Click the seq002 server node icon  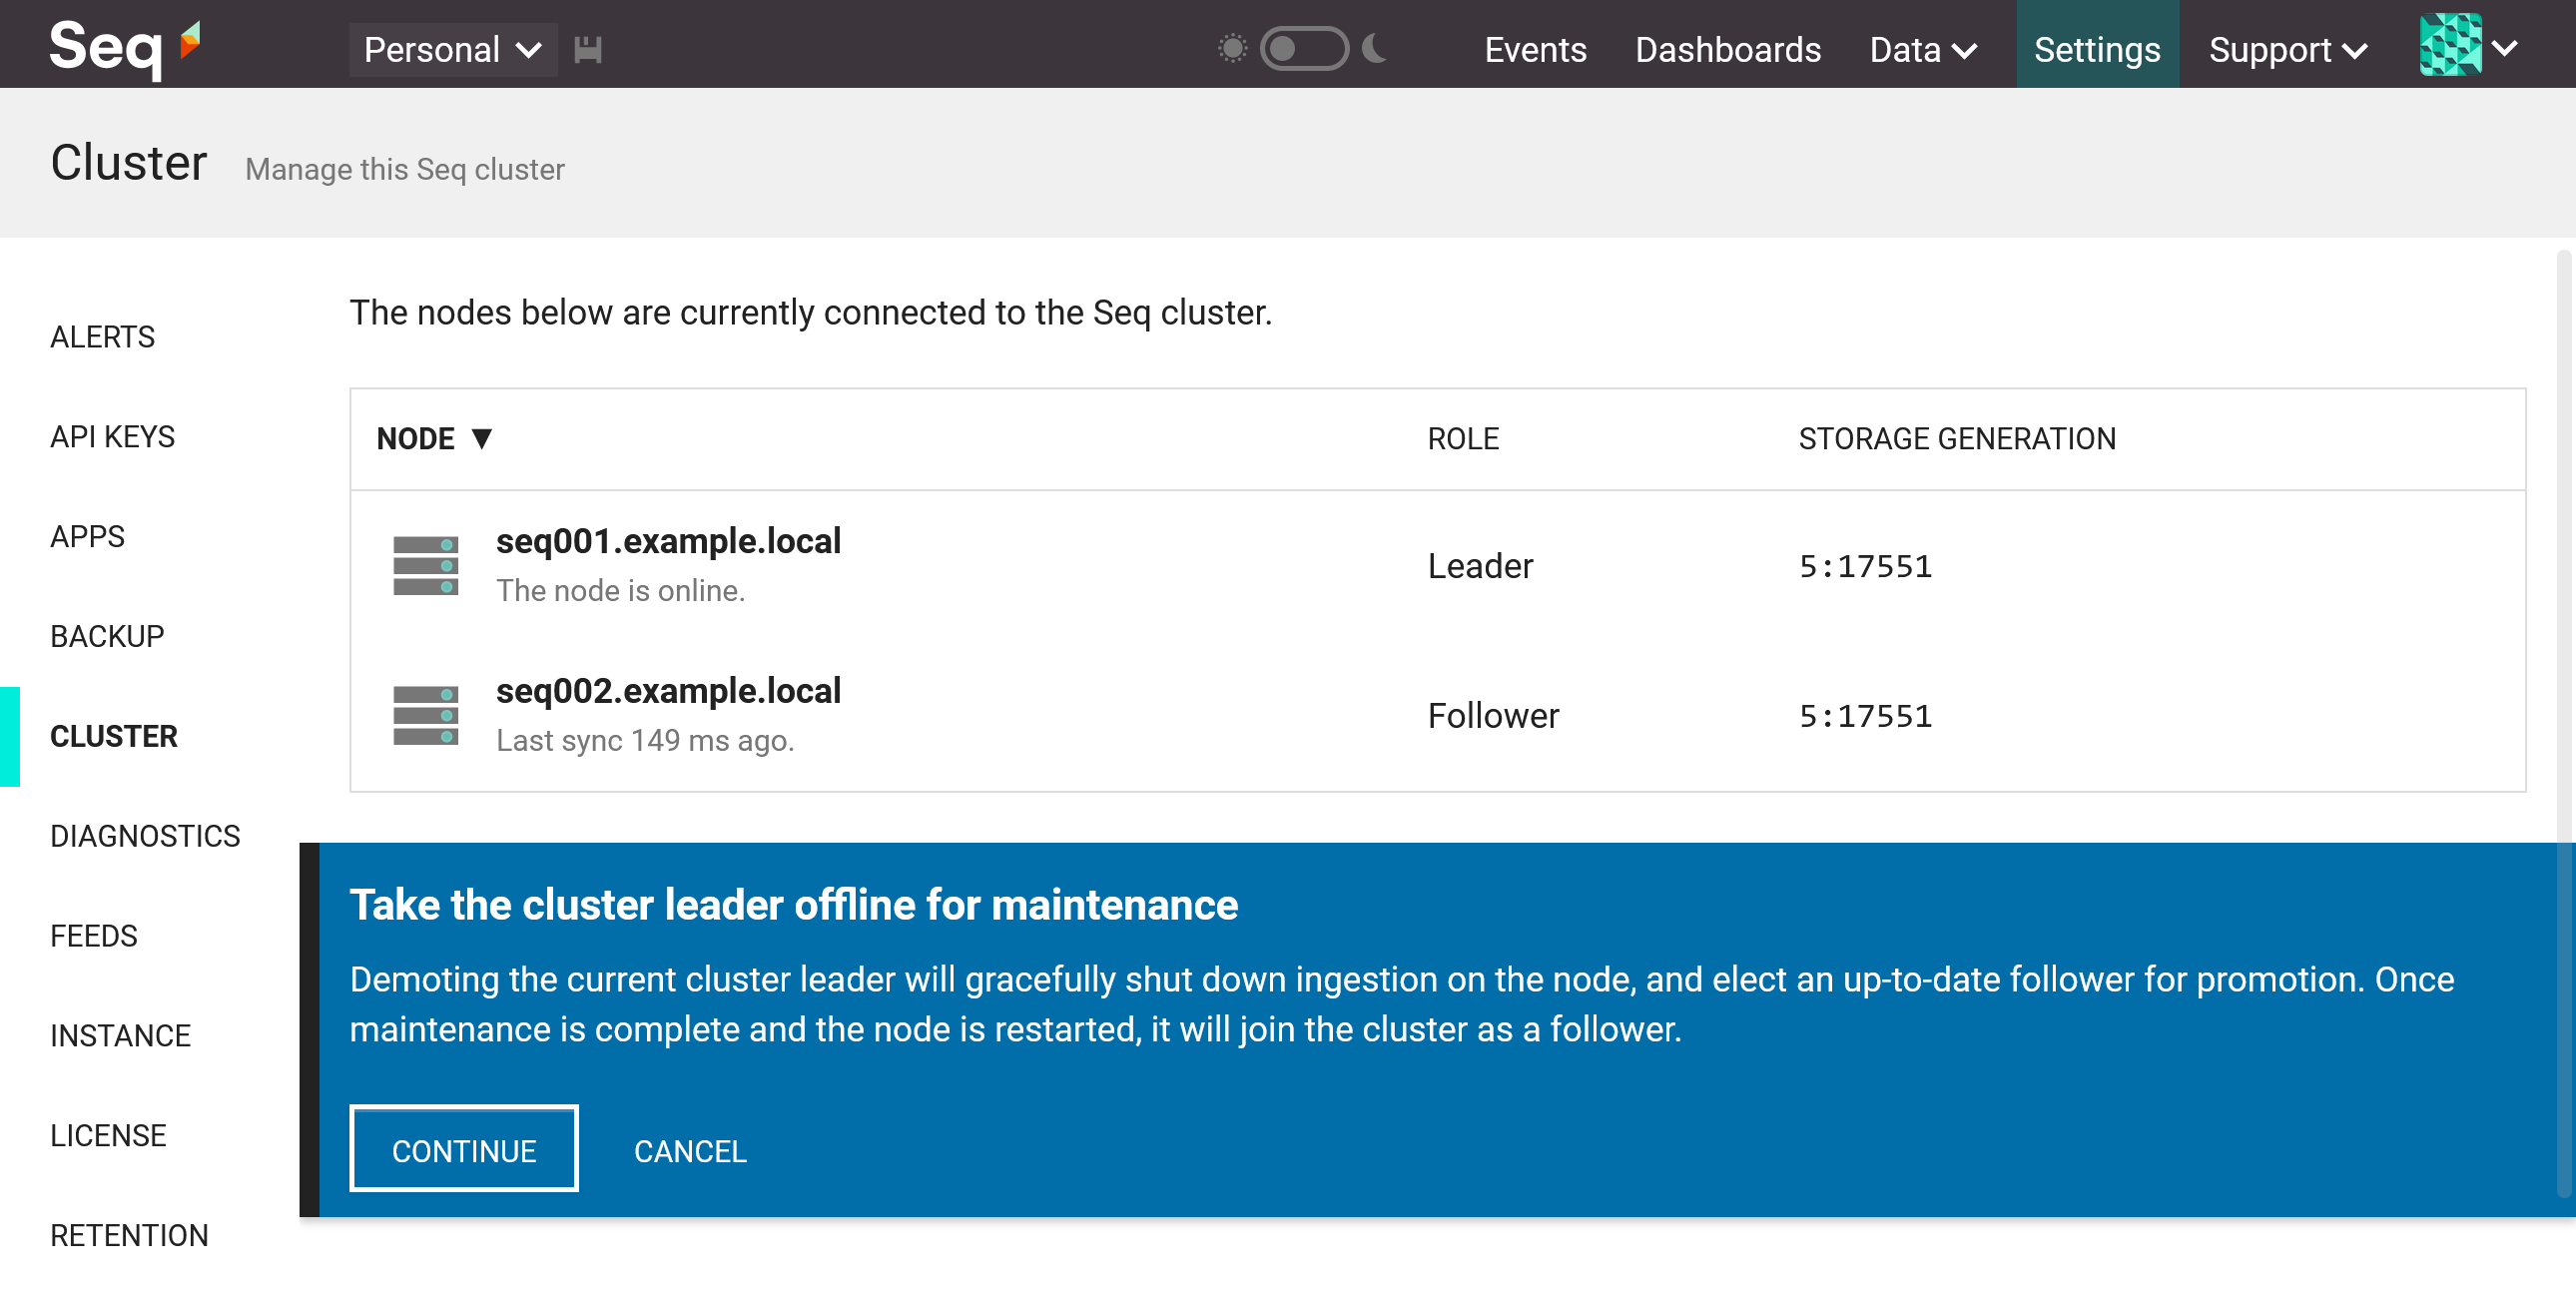tap(425, 716)
